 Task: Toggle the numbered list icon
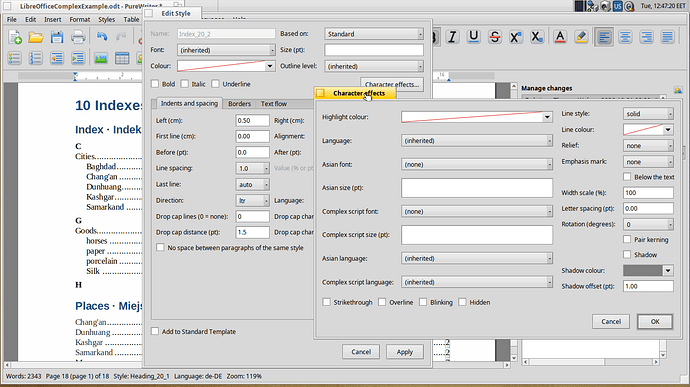[36, 58]
